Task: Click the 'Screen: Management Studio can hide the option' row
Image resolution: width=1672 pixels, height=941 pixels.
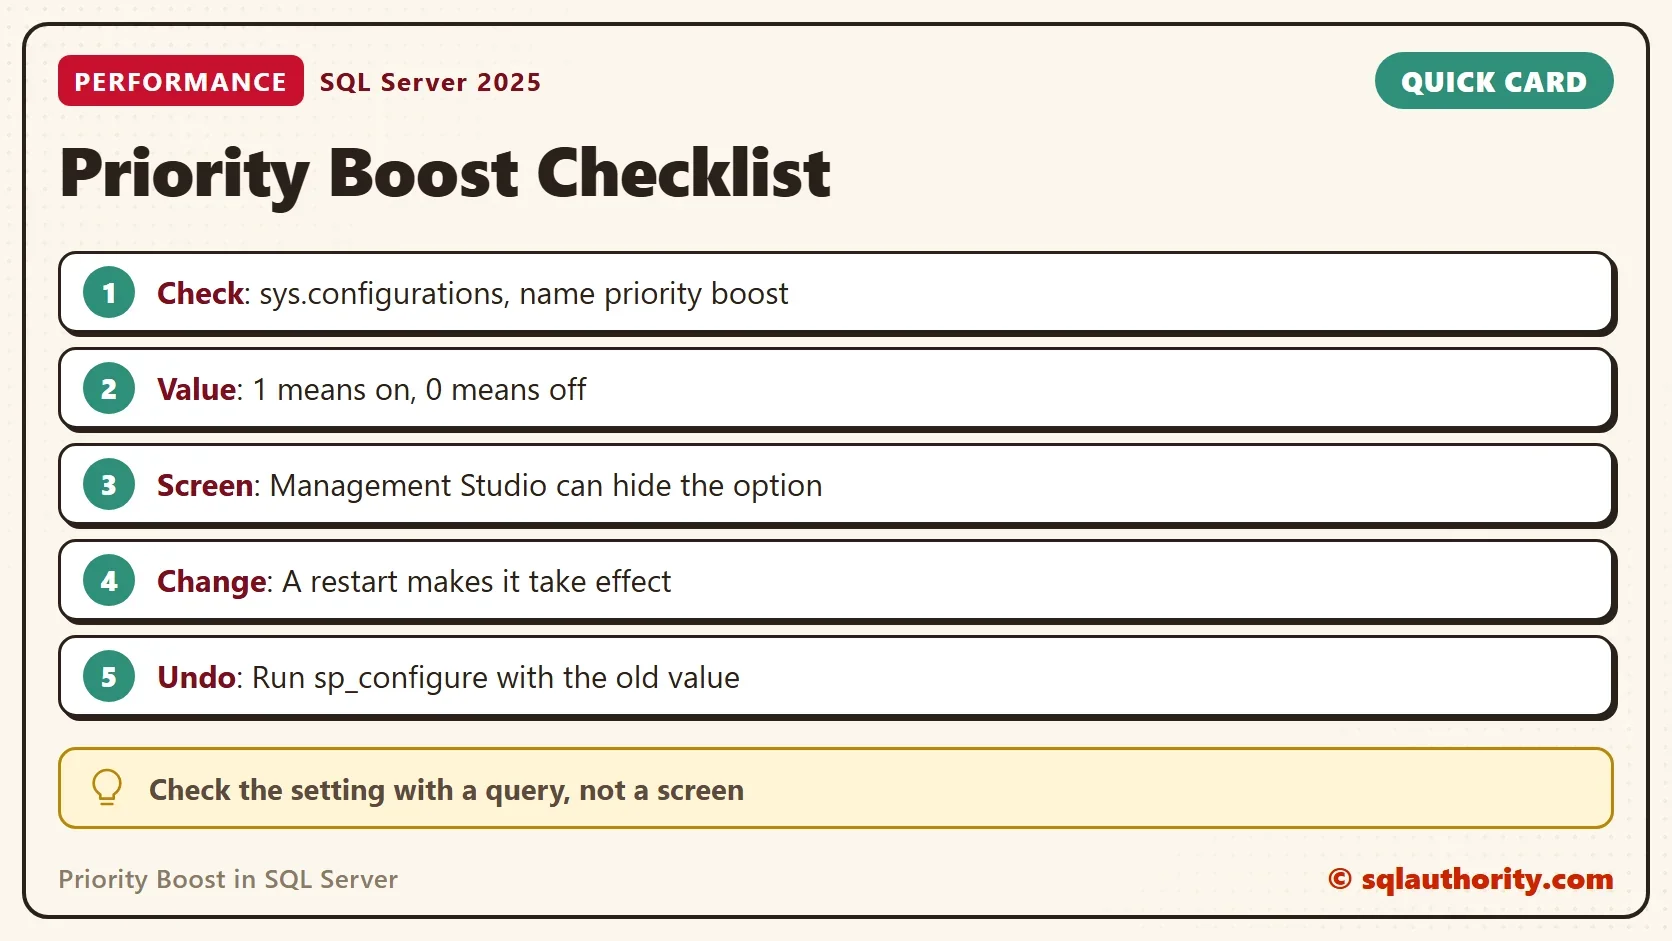Action: [x=836, y=485]
